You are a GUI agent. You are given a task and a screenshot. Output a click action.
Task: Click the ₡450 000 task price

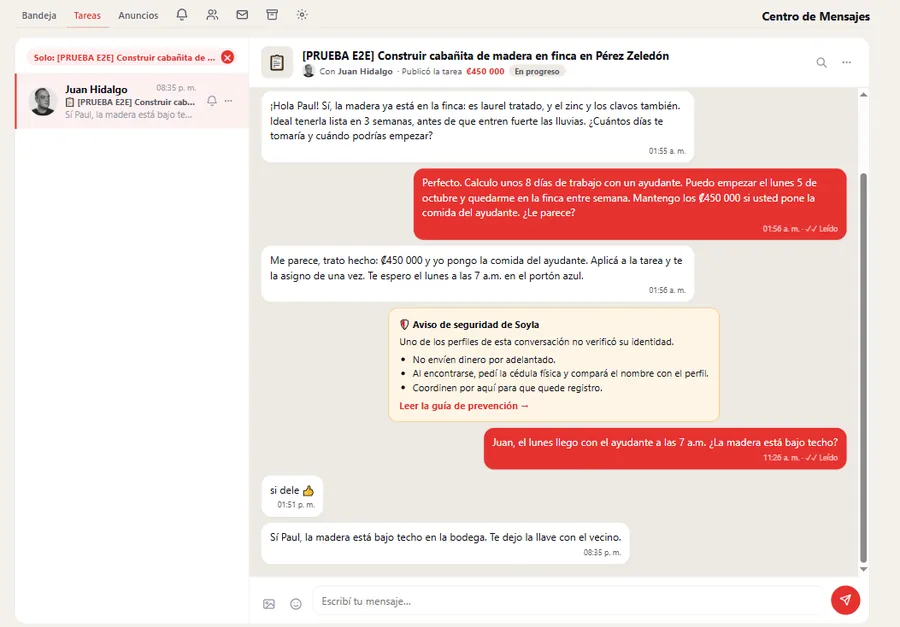[485, 71]
